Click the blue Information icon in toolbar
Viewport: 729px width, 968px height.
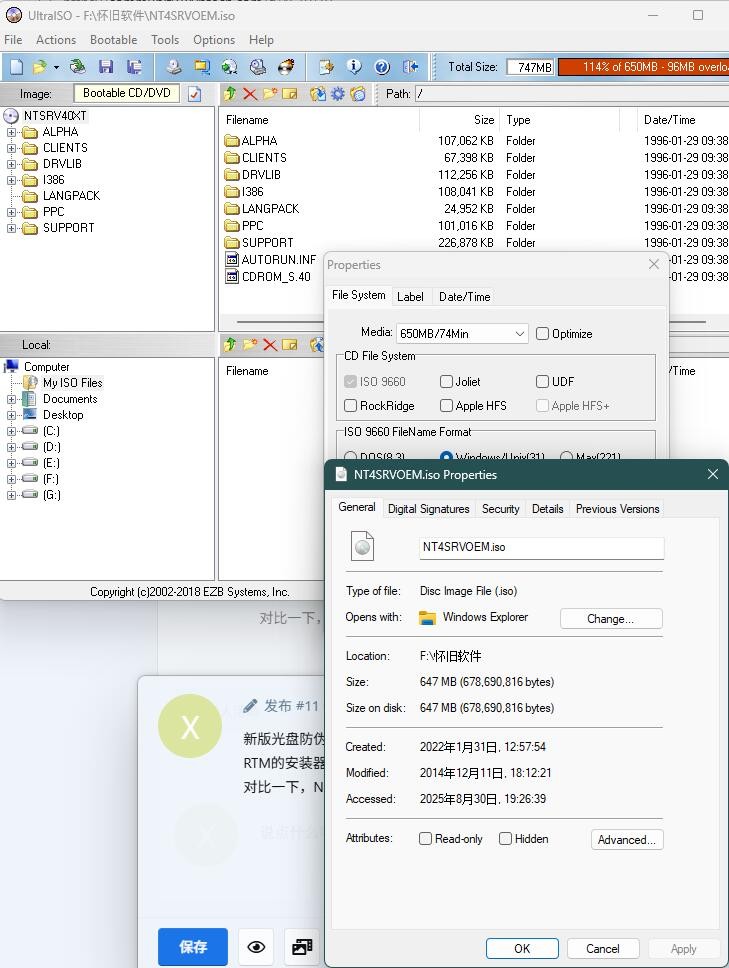click(354, 67)
